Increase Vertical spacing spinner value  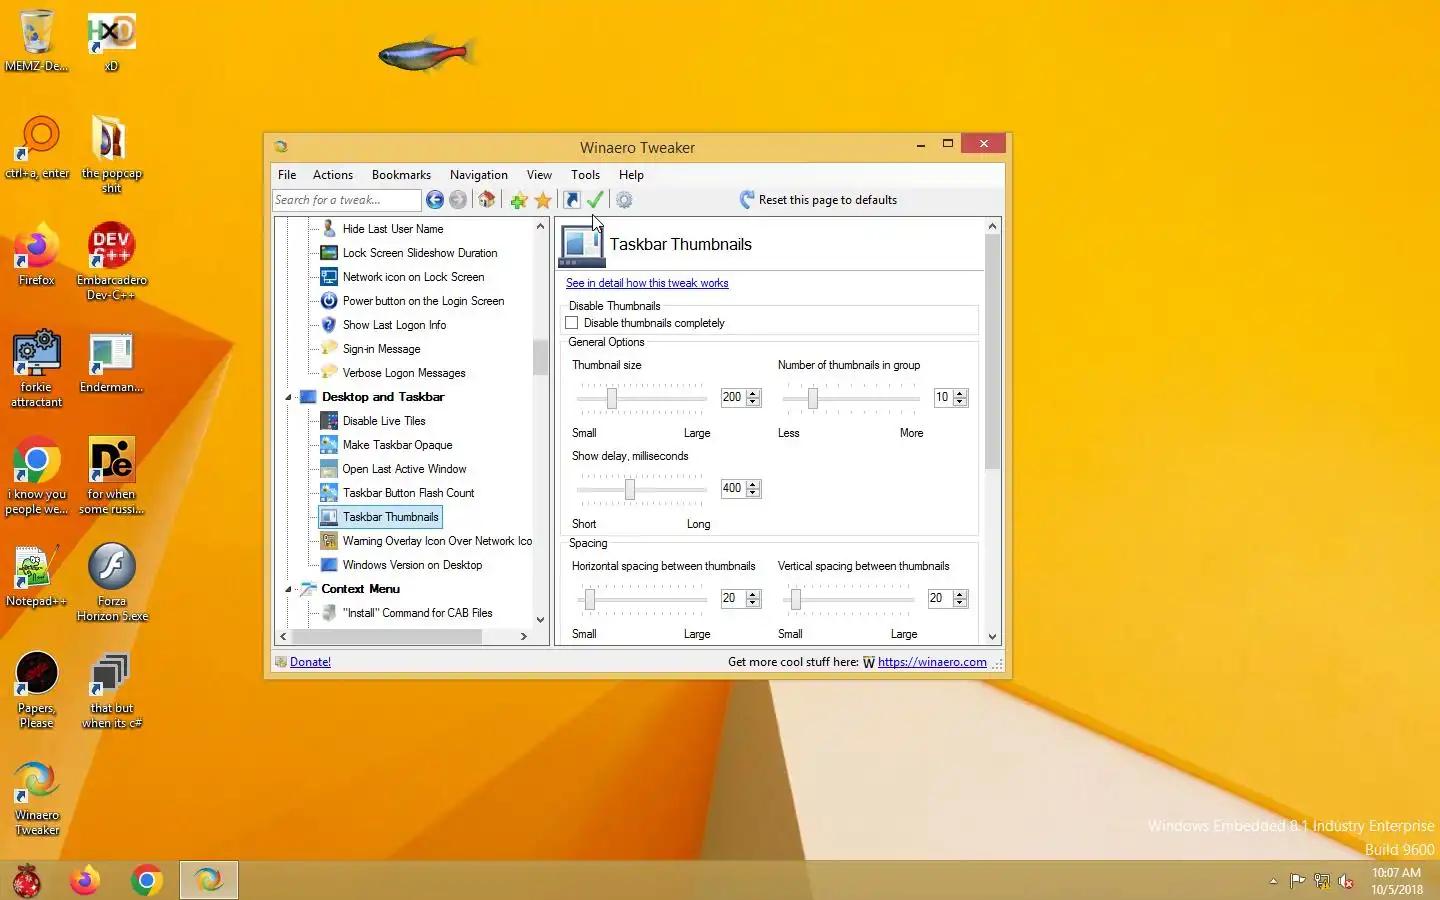[961, 594]
